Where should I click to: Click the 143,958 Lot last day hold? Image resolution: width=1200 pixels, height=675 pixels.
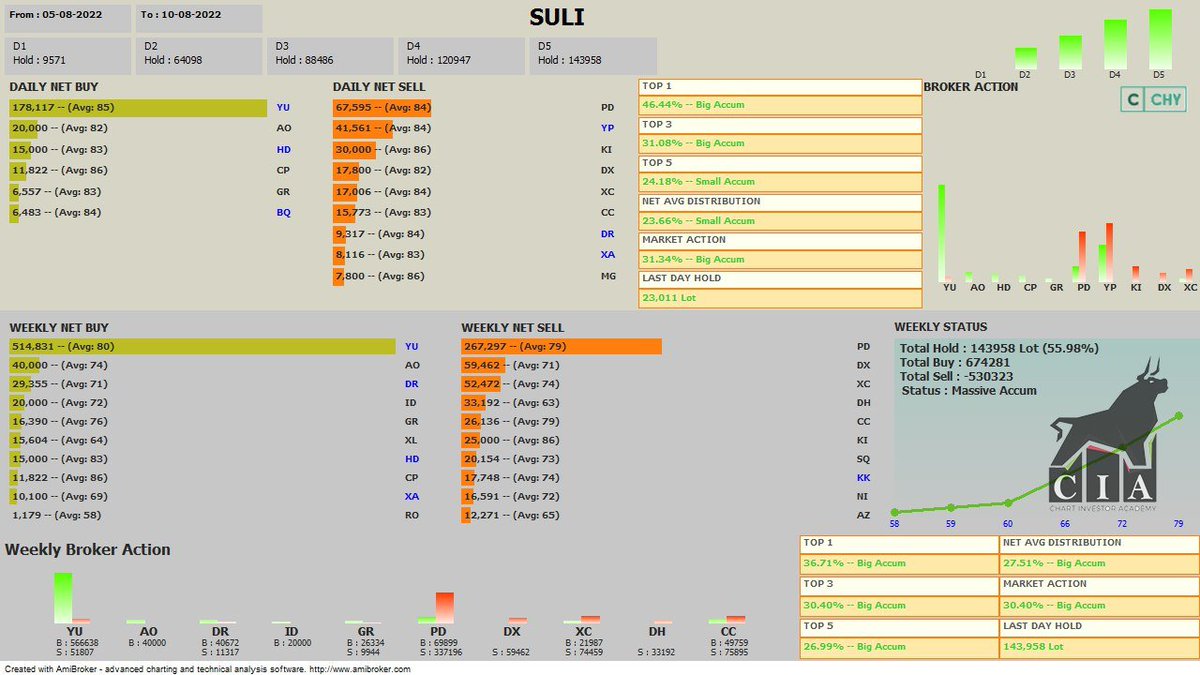[x=1098, y=647]
